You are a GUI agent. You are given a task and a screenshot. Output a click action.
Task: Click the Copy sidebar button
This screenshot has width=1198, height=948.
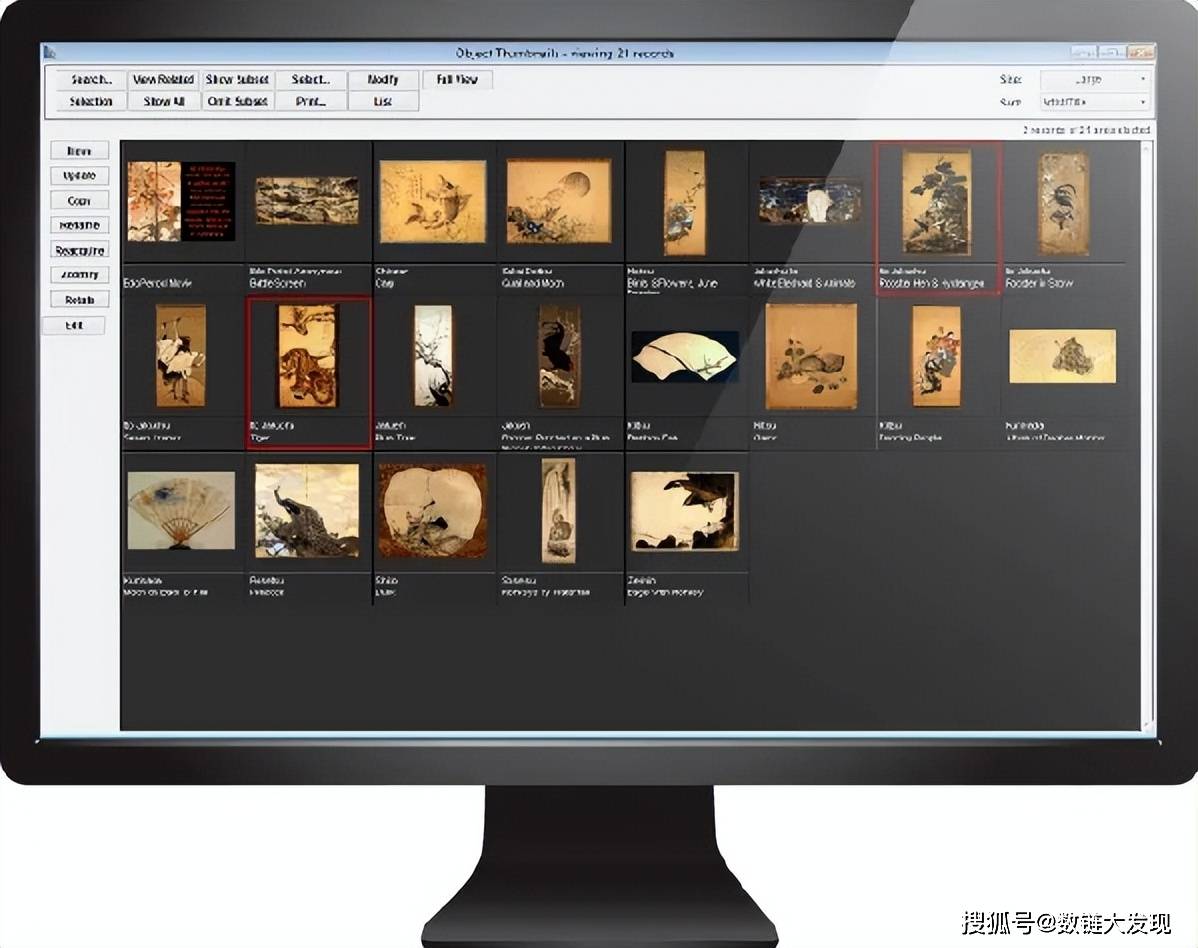(79, 201)
